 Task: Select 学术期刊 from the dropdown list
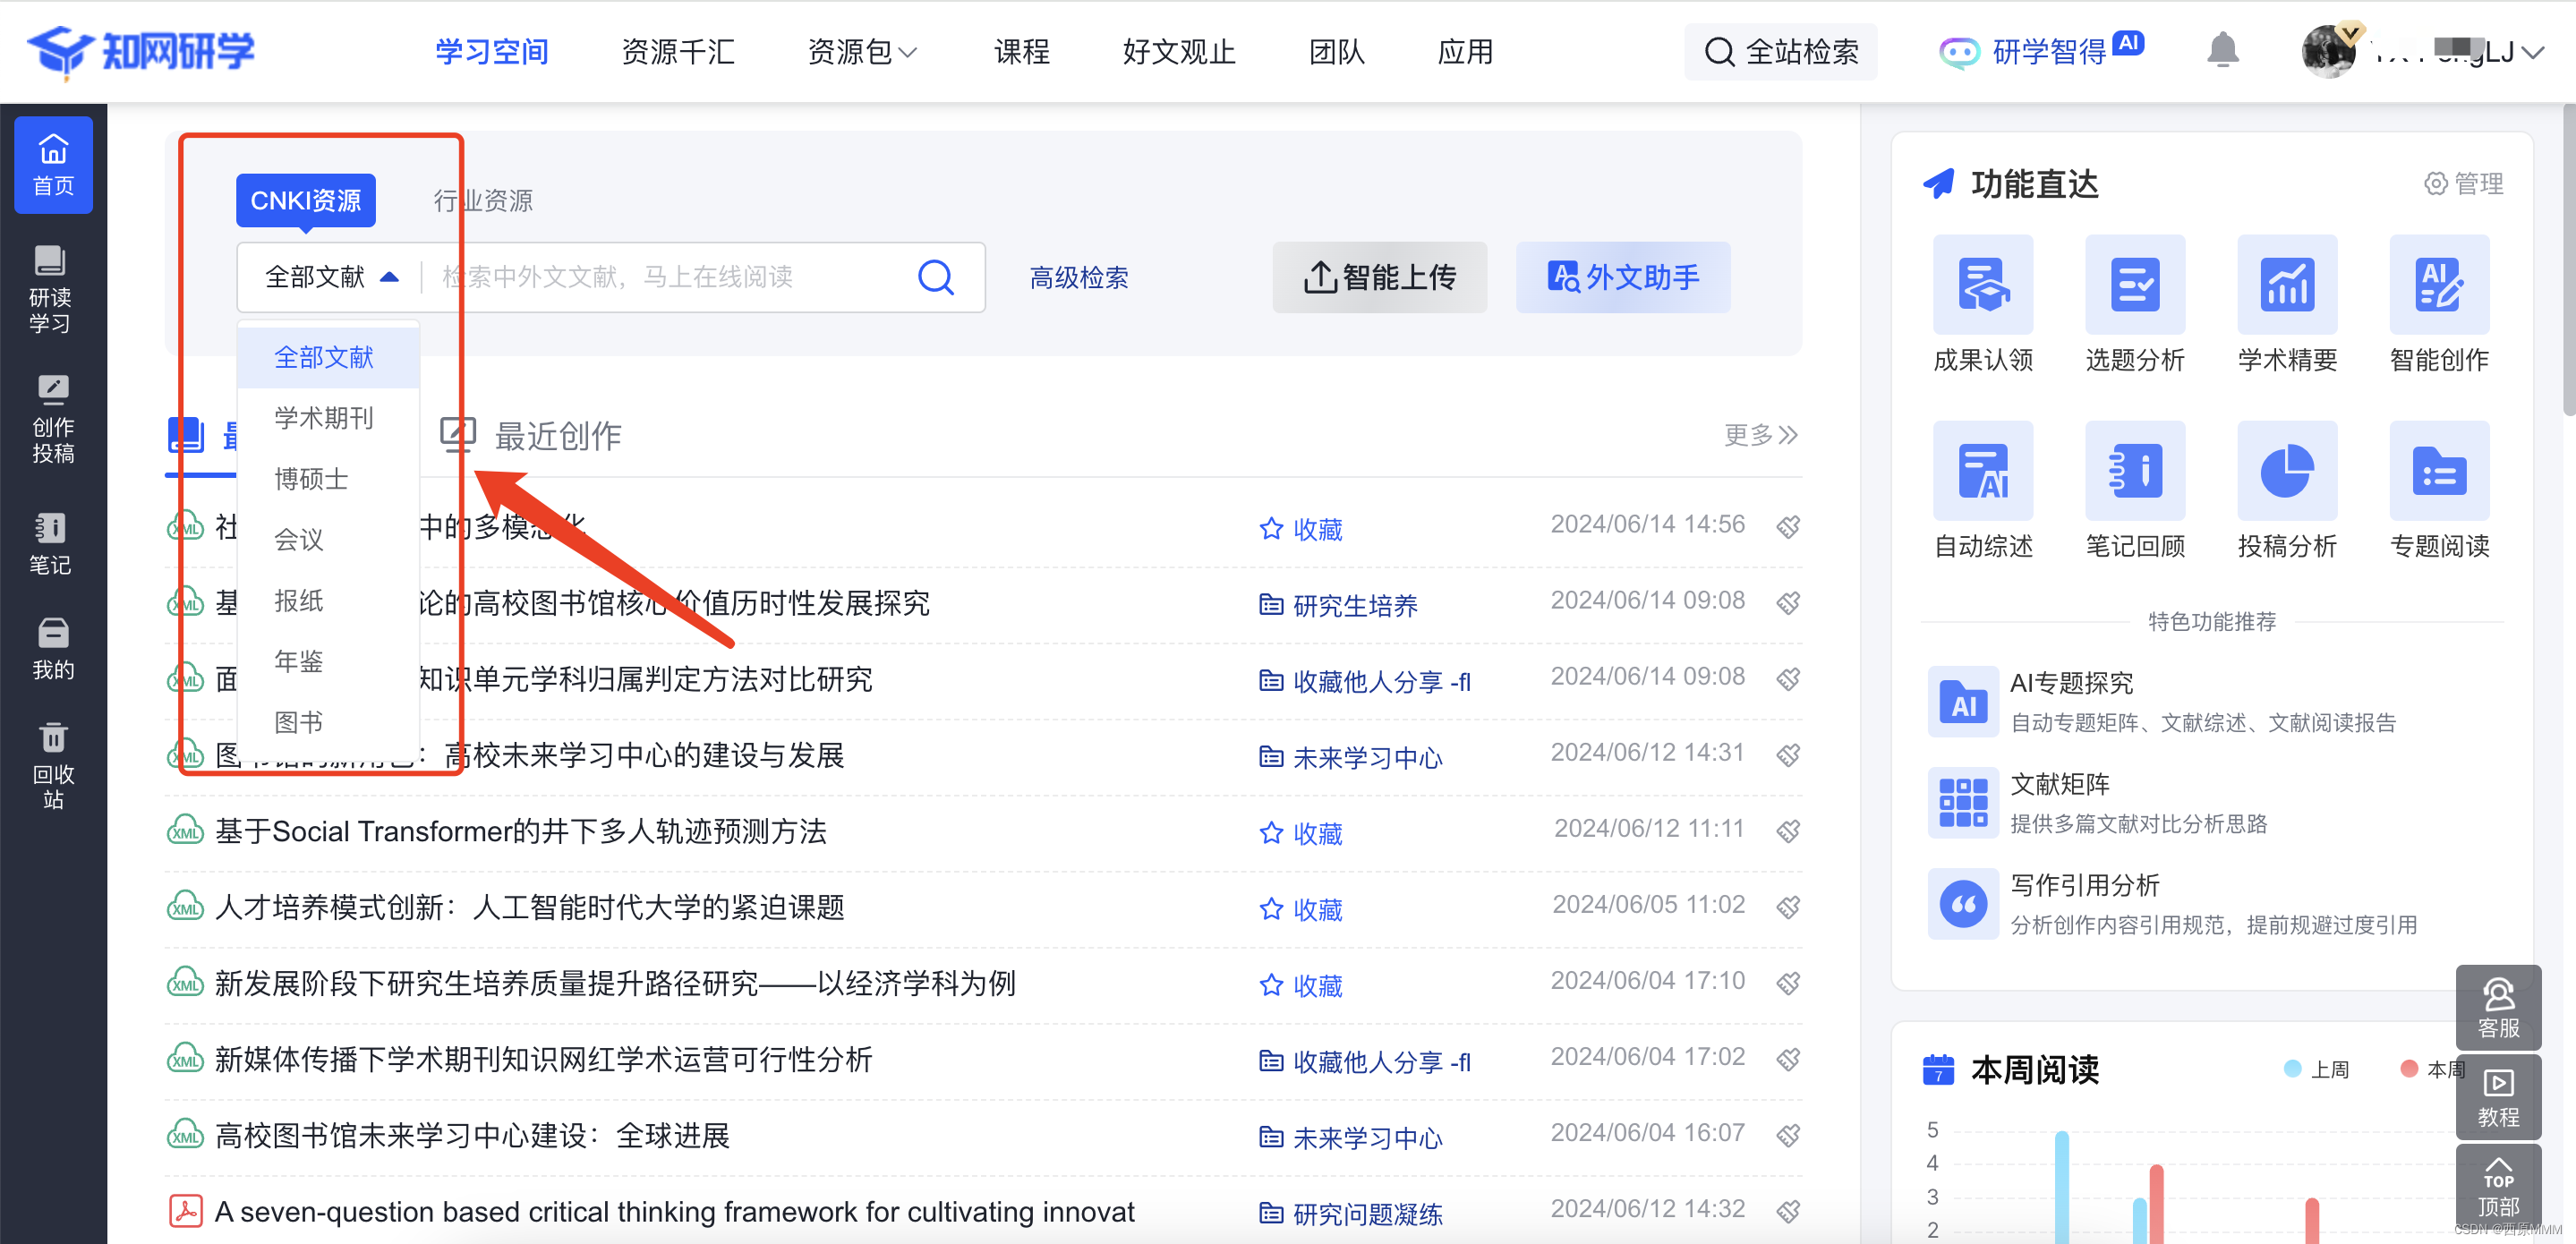pos(323,418)
